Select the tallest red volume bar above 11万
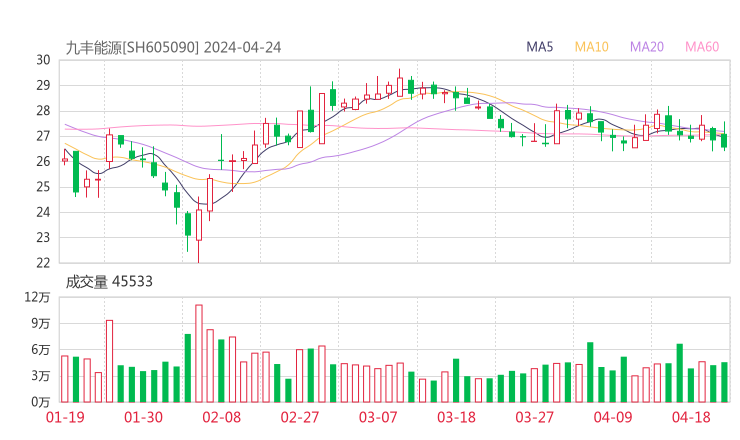Screen dimensions: 740x440 click(199, 354)
